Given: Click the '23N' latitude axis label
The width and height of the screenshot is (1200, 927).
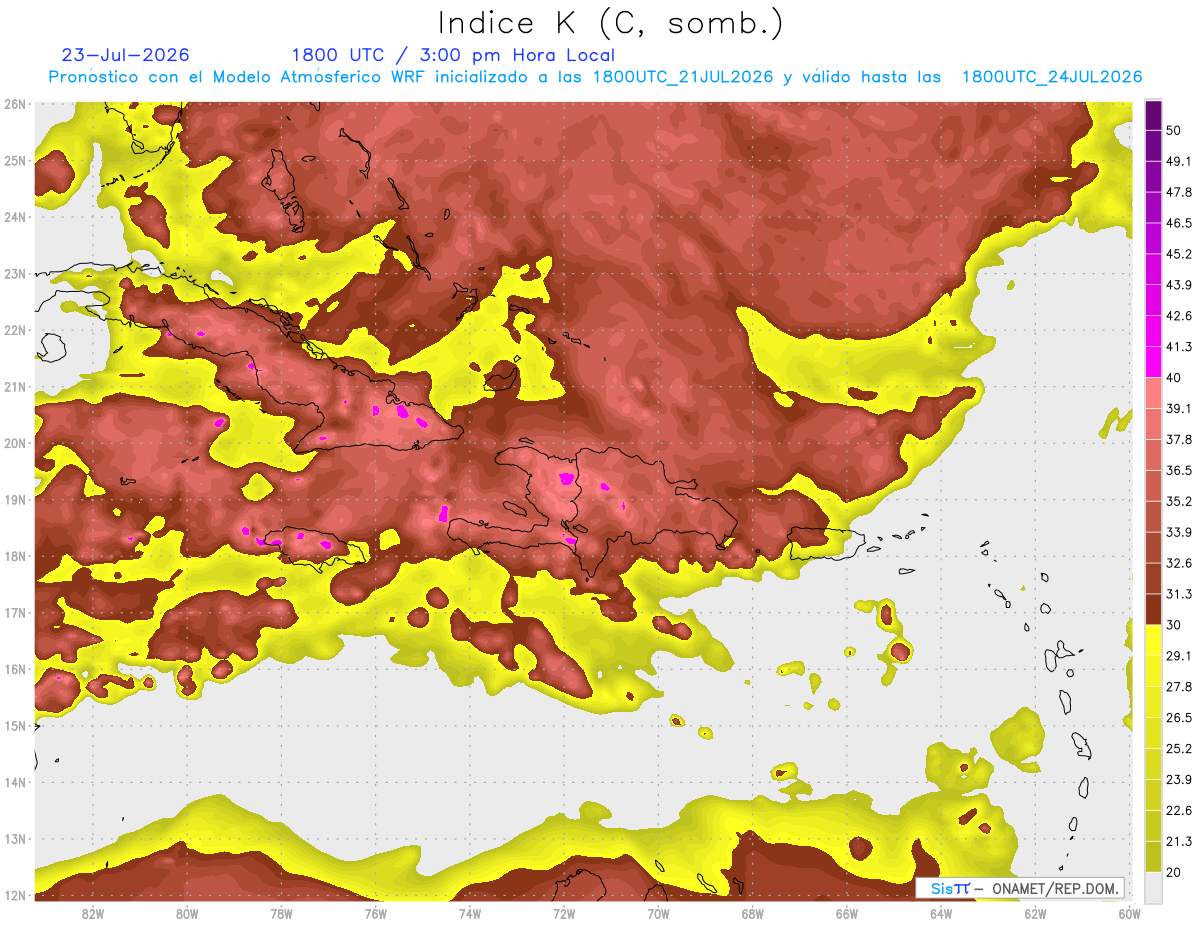Looking at the screenshot, I should coord(15,273).
